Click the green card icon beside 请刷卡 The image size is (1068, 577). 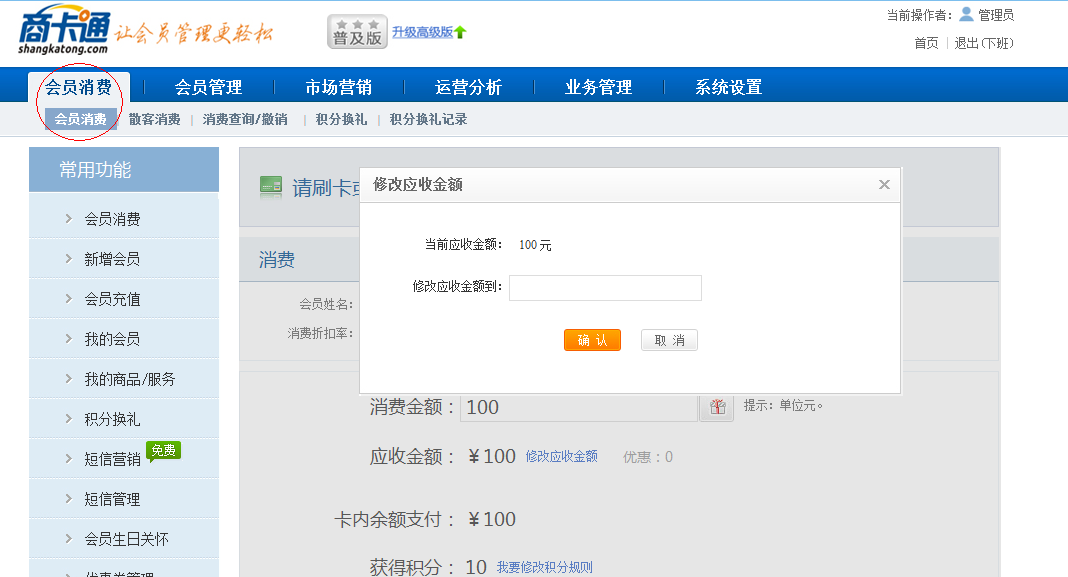click(270, 186)
